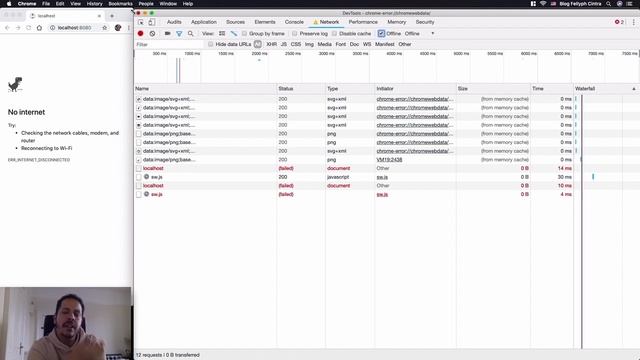The width and height of the screenshot is (640, 360).
Task: Activate the inspect element picker
Action: click(141, 22)
